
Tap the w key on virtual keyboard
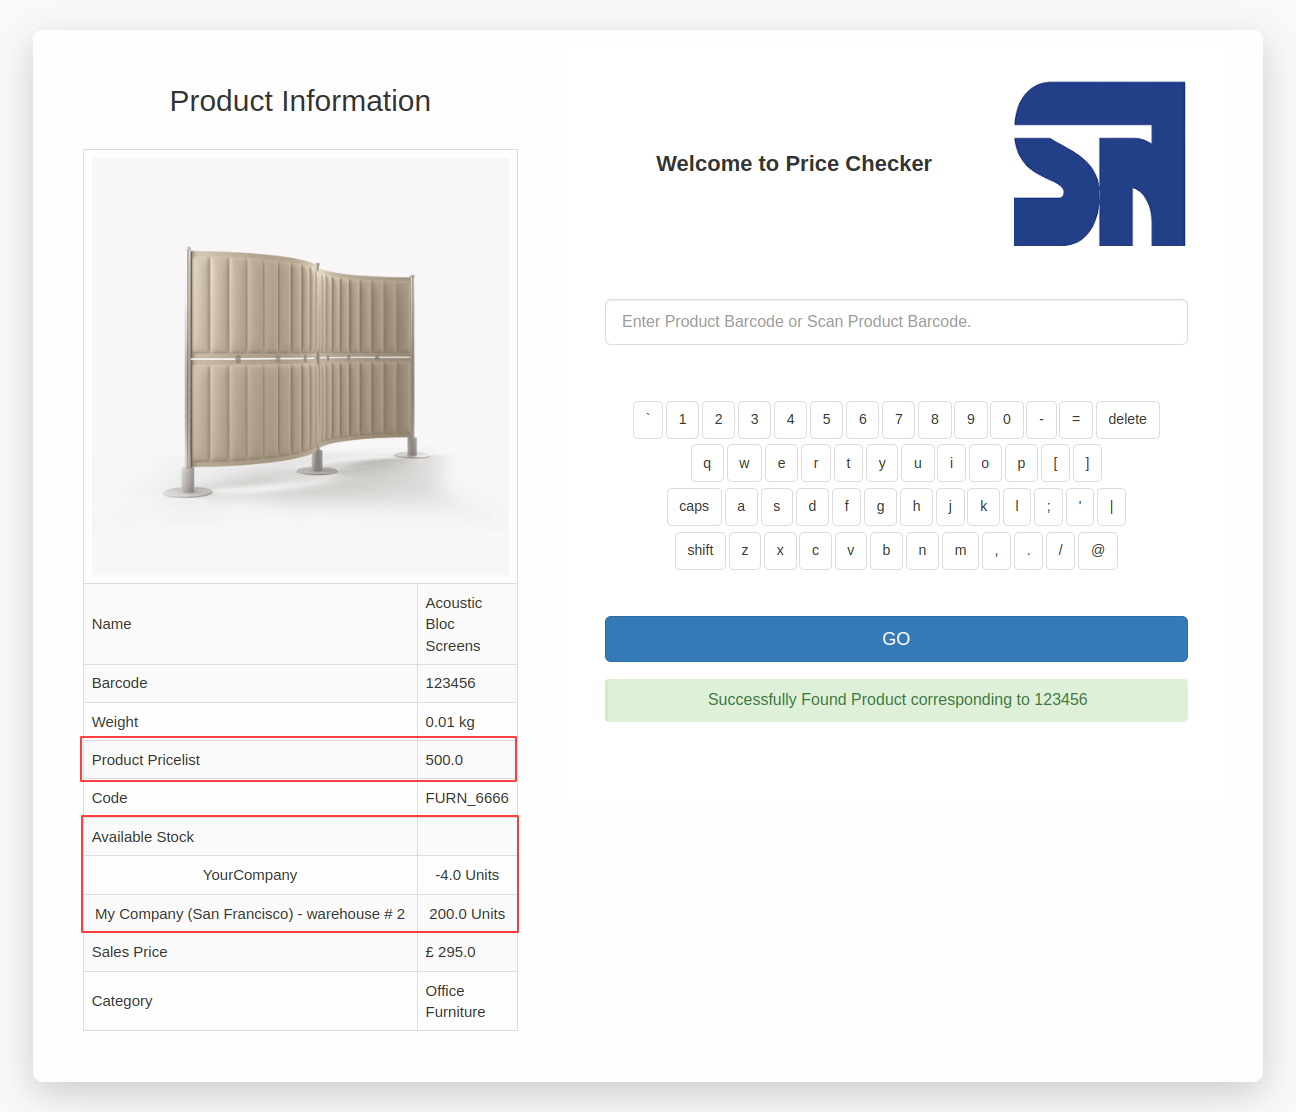[744, 464]
